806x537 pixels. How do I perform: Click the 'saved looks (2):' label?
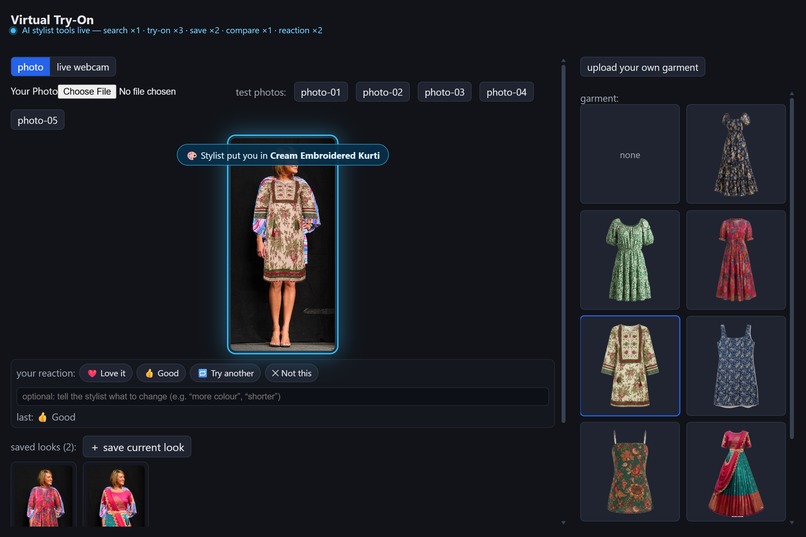[x=43, y=447]
